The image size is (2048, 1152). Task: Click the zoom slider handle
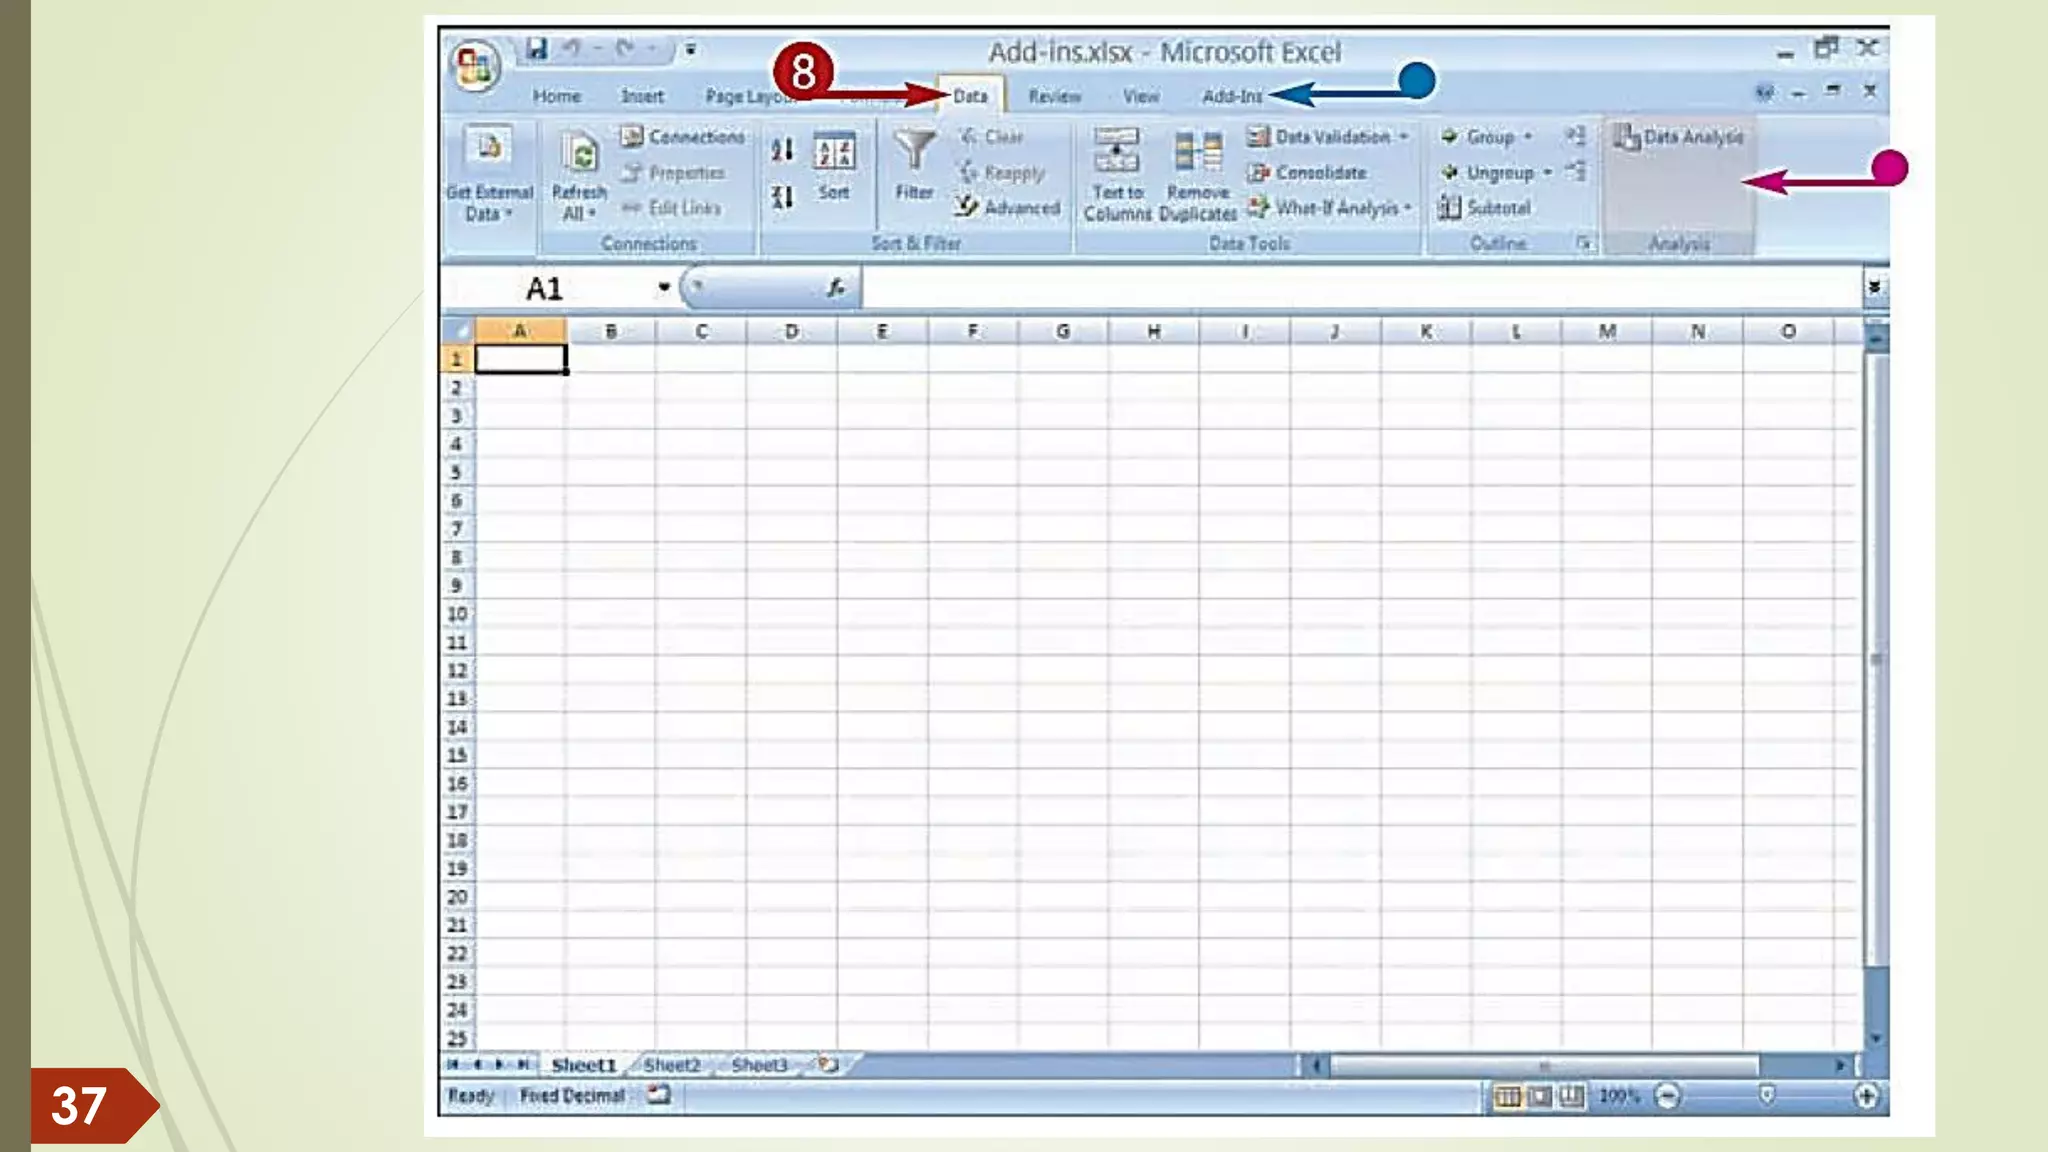(1766, 1096)
